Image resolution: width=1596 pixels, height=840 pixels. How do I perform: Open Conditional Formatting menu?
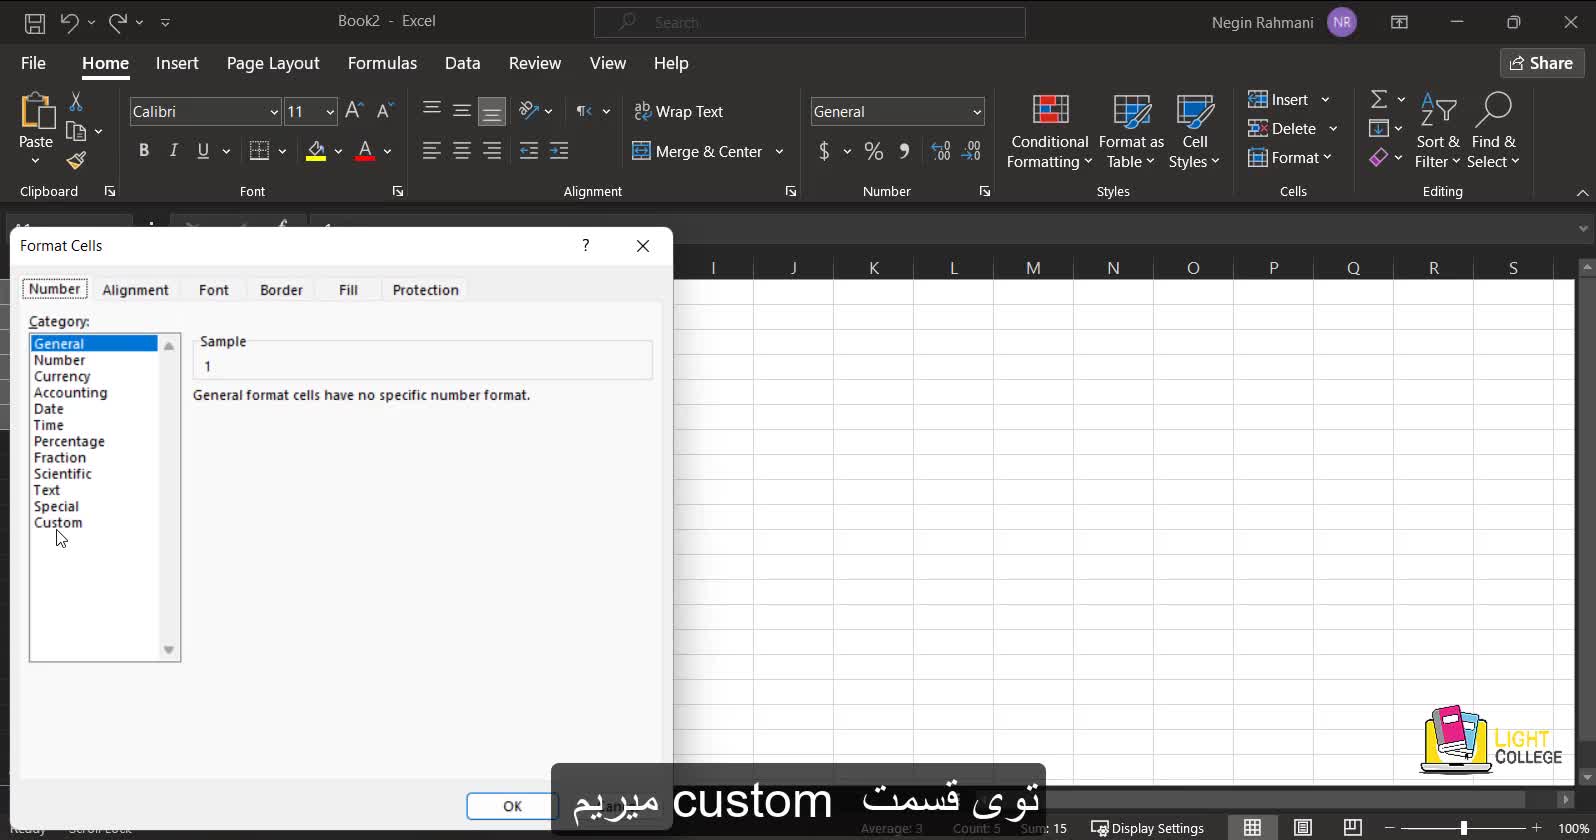coord(1048,132)
